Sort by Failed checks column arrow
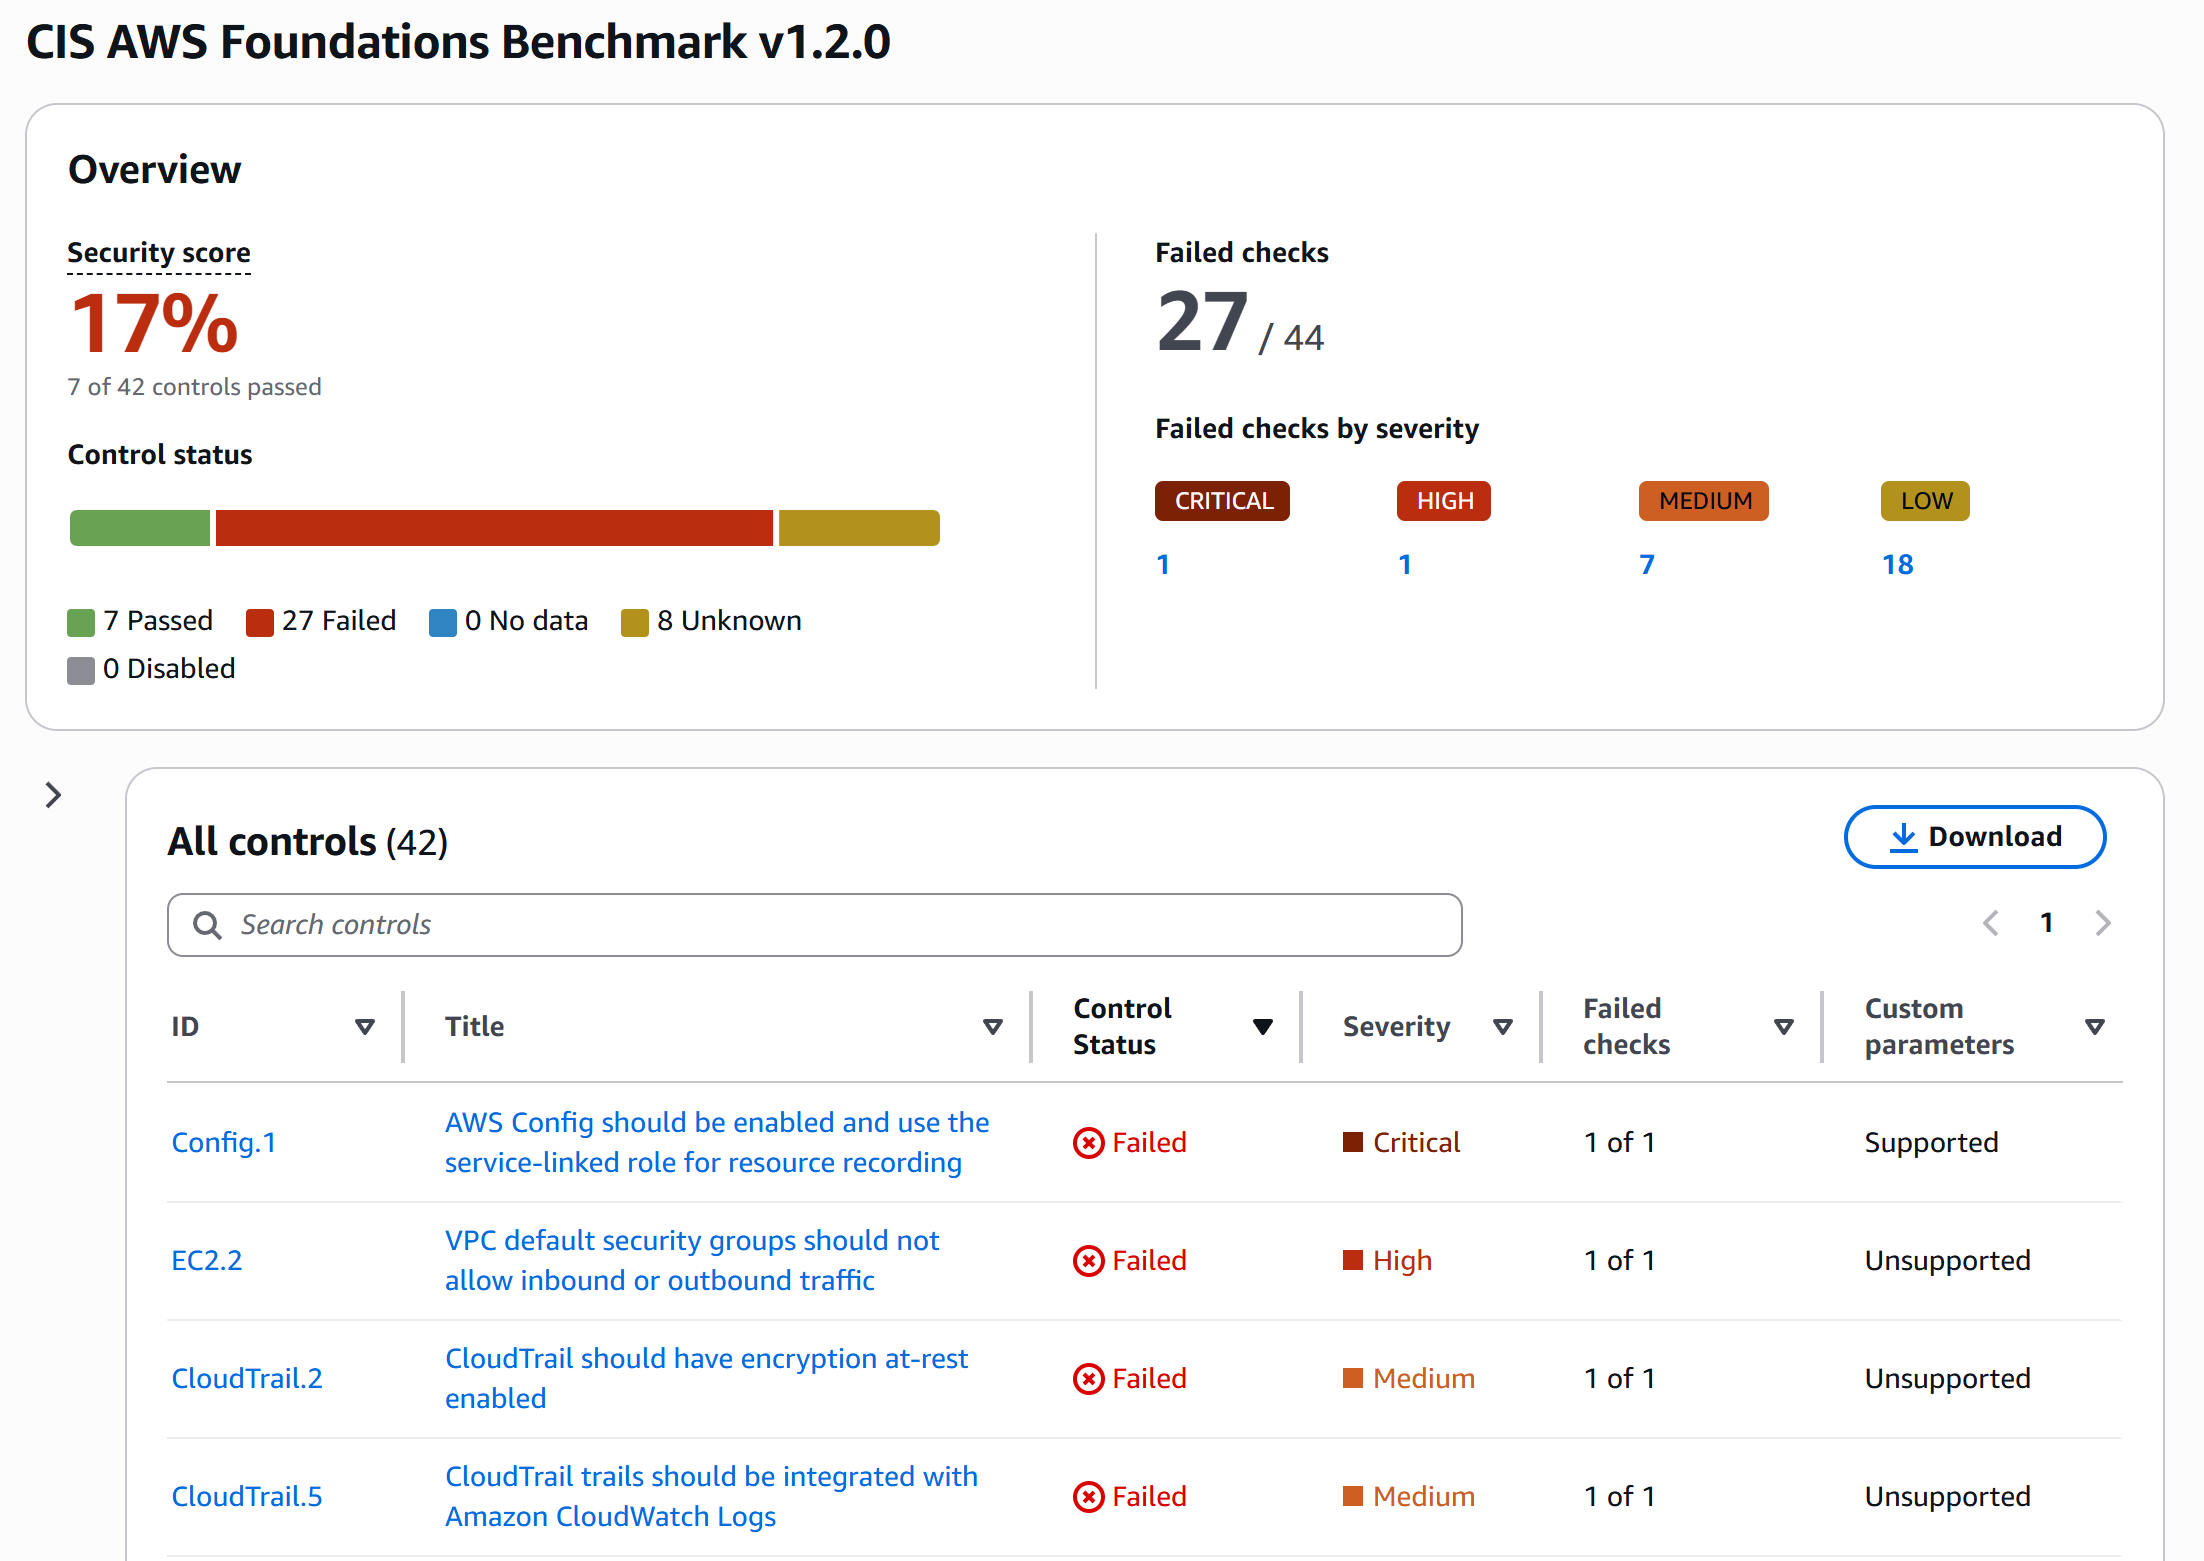Image resolution: width=2204 pixels, height=1561 pixels. click(1783, 1027)
